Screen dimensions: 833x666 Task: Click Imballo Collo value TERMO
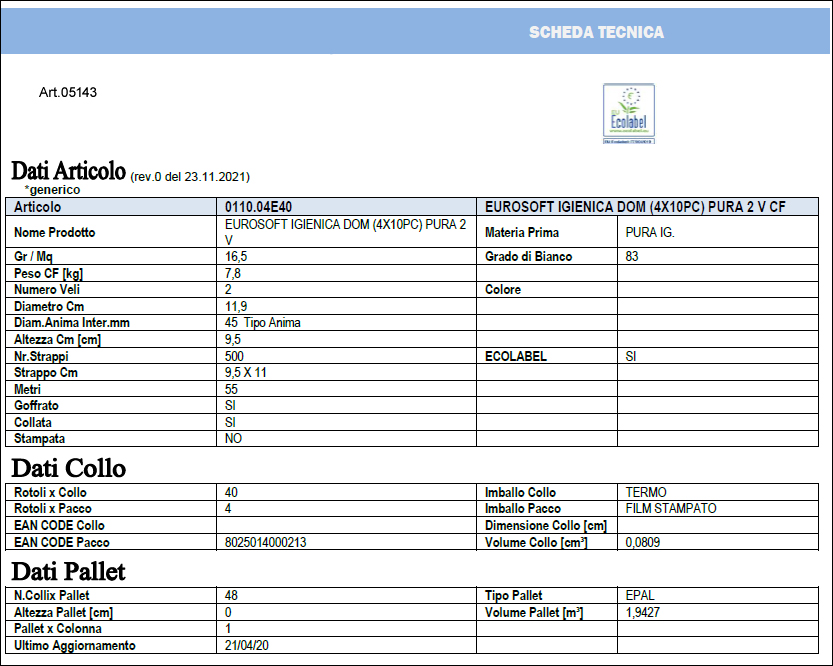[x=646, y=492]
